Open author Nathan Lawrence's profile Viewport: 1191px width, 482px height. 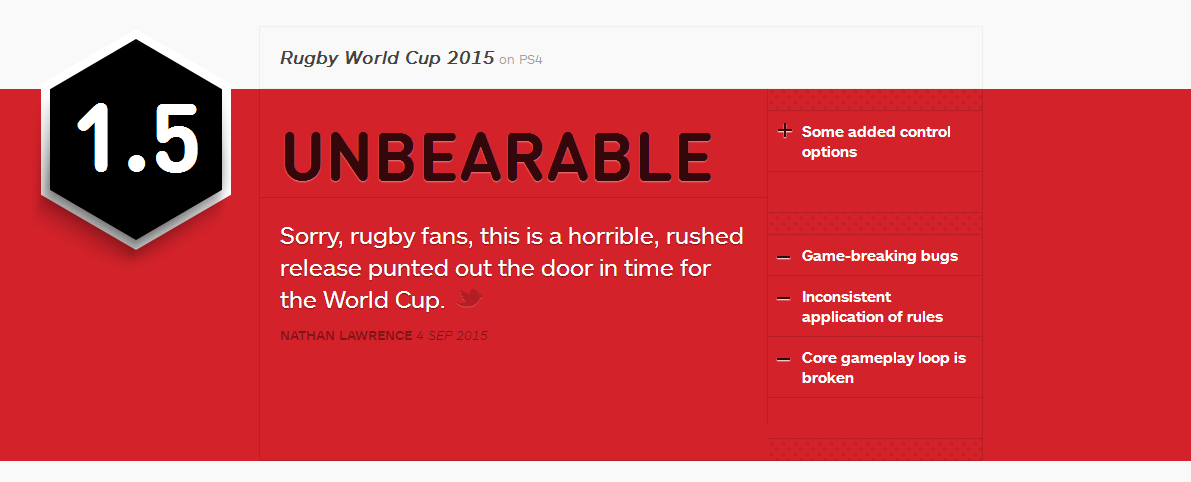(346, 336)
